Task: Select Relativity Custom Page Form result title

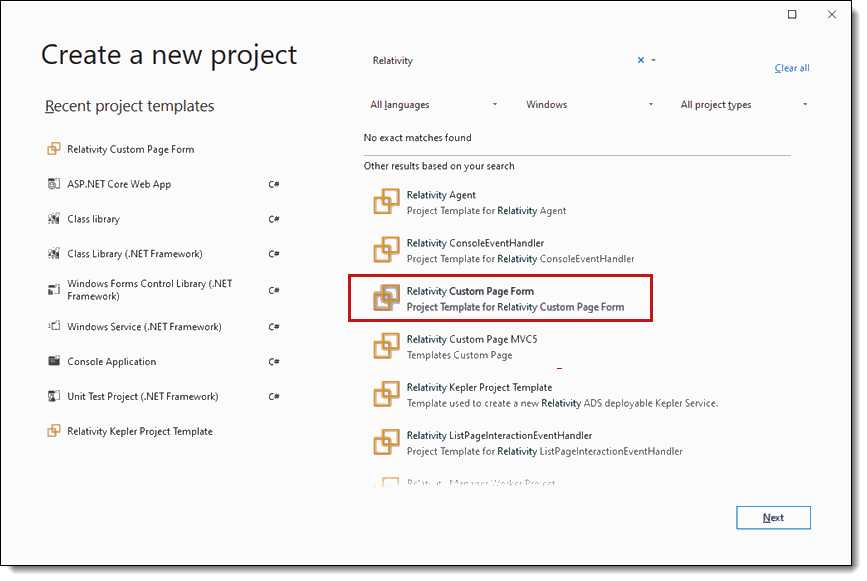Action: pos(471,291)
